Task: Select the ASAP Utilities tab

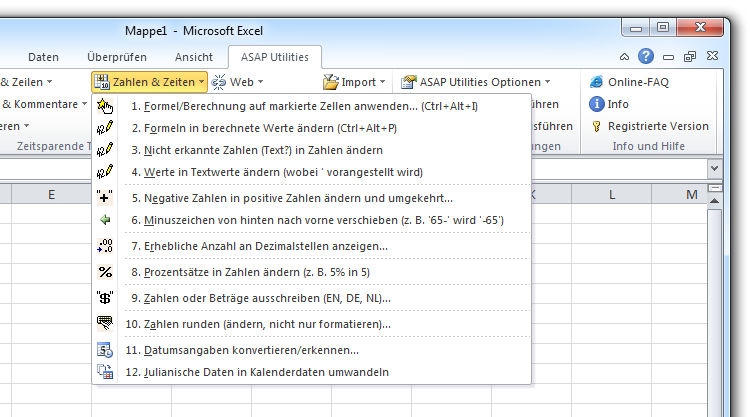Action: click(275, 57)
